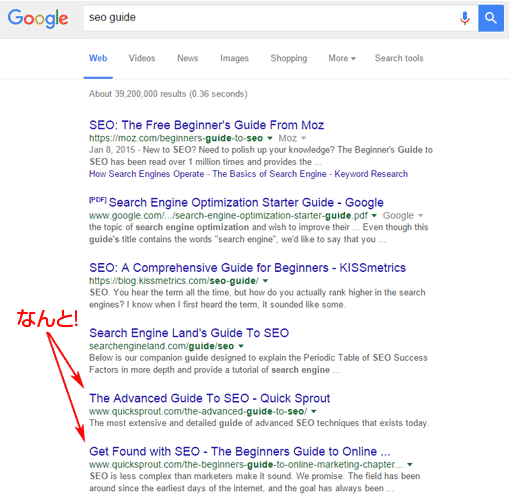Open the More menu in search tabs
Image resolution: width=509 pixels, height=500 pixels.
(x=342, y=58)
